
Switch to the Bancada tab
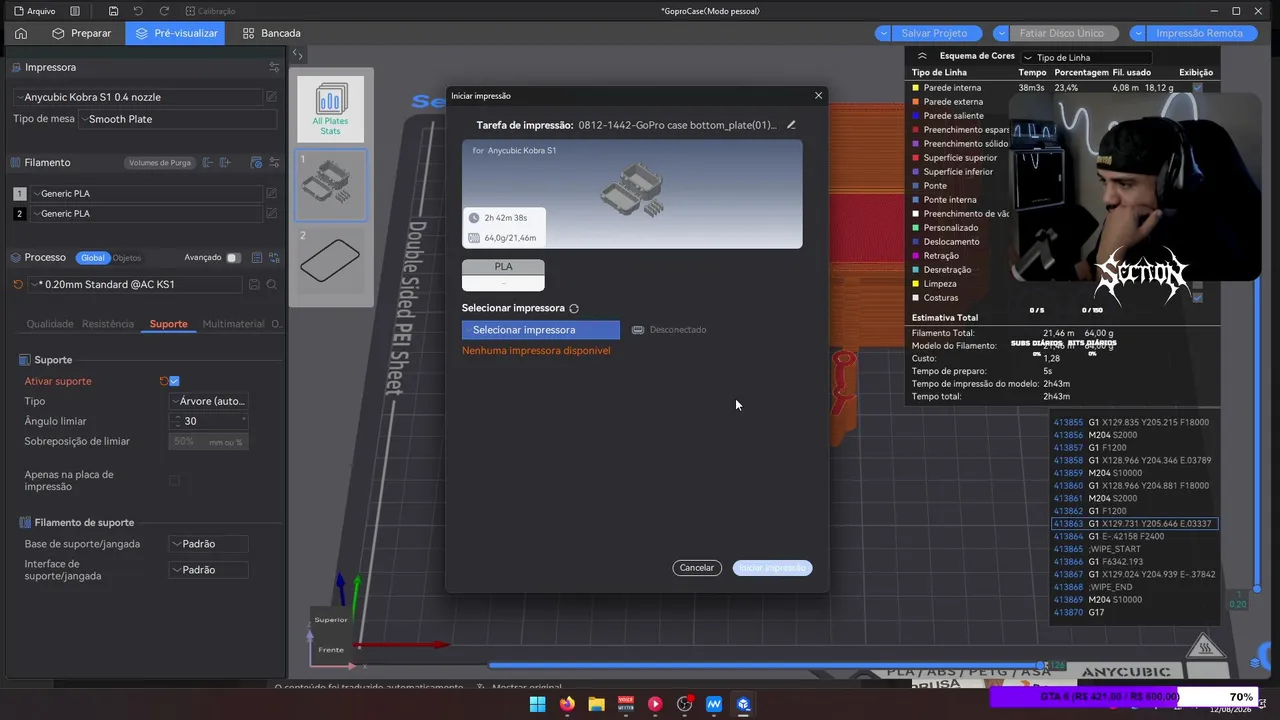(x=271, y=33)
